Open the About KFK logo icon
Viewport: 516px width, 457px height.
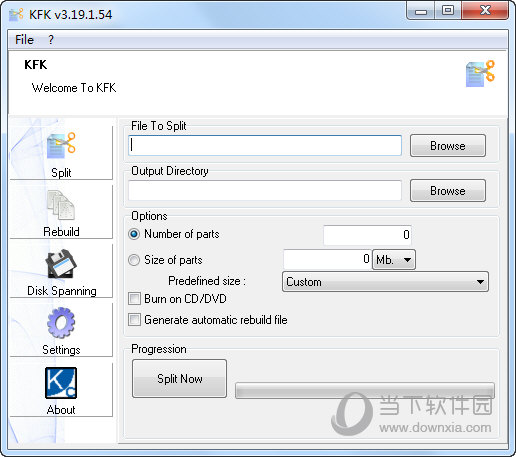[61, 383]
